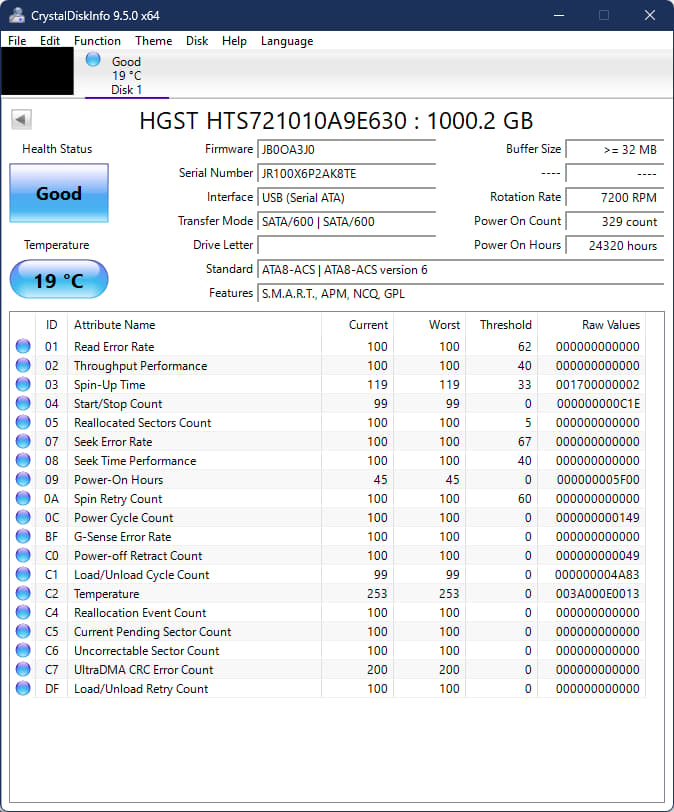Click raw value 001700000002
Screen dimensions: 674x812
point(597,385)
